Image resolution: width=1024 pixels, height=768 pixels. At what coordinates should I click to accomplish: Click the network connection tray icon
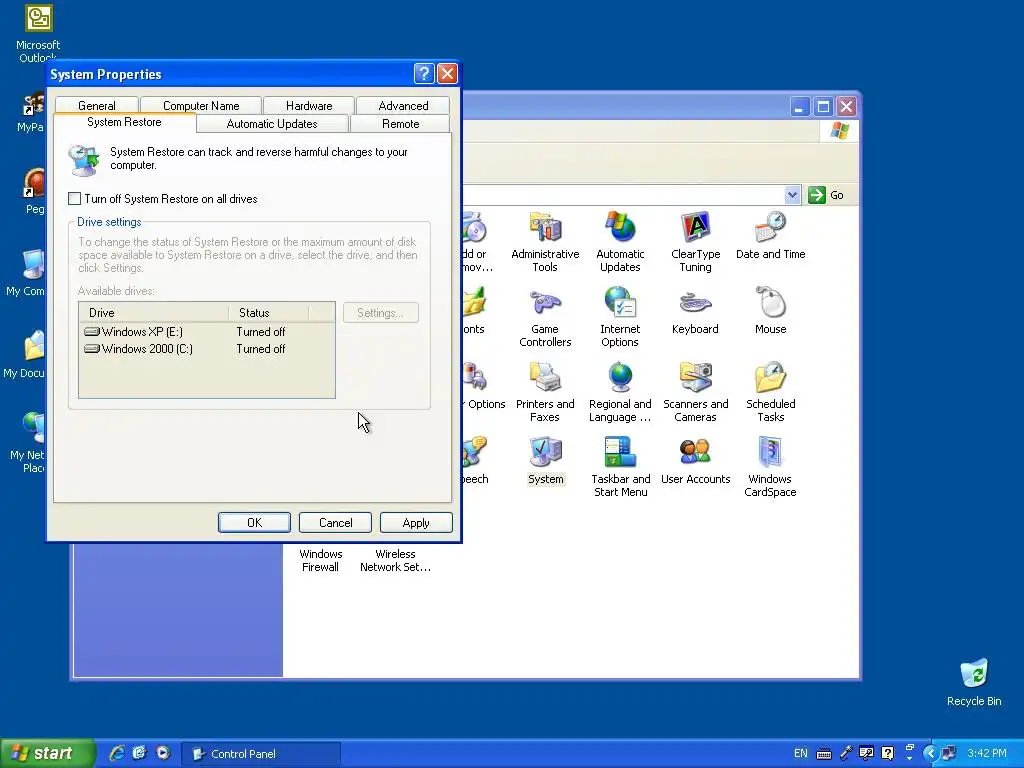(950, 753)
